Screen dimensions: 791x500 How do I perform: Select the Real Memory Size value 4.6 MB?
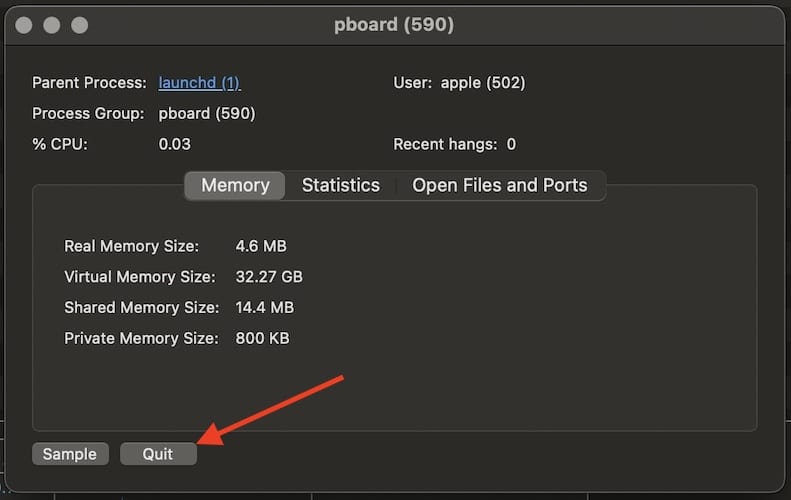[x=260, y=246]
